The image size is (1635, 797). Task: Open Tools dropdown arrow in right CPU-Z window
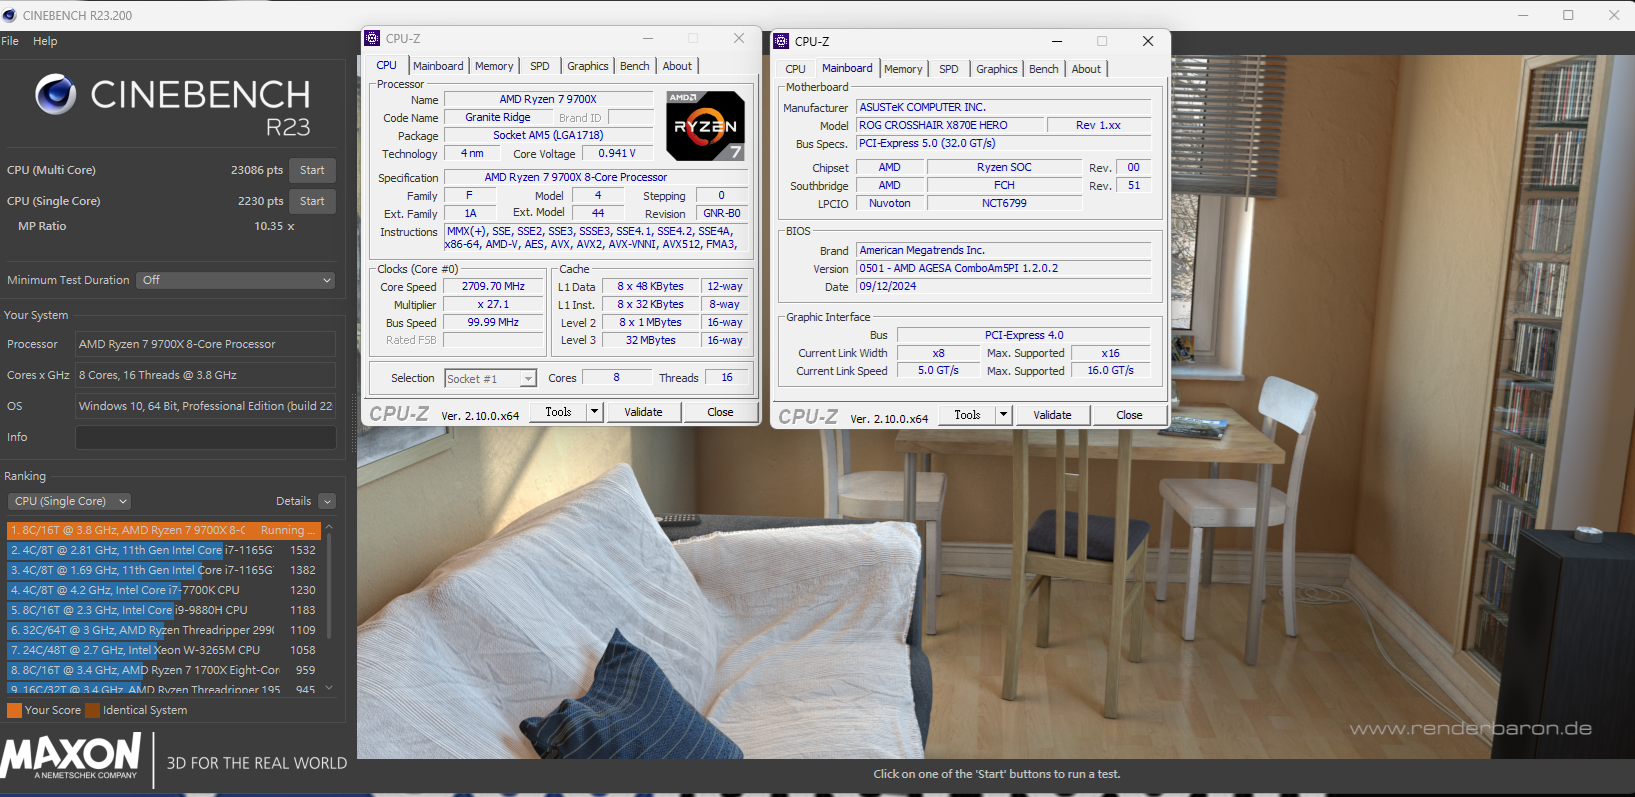point(1003,415)
